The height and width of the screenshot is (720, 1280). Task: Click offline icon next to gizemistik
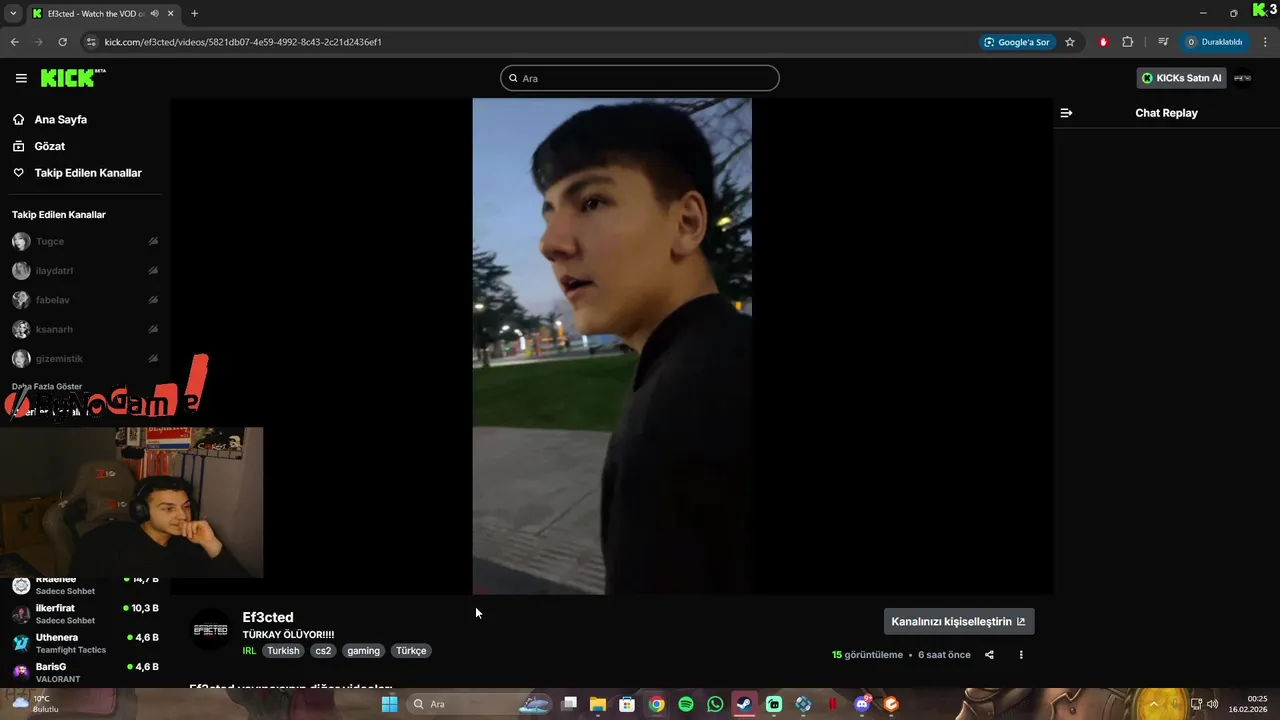coord(153,358)
